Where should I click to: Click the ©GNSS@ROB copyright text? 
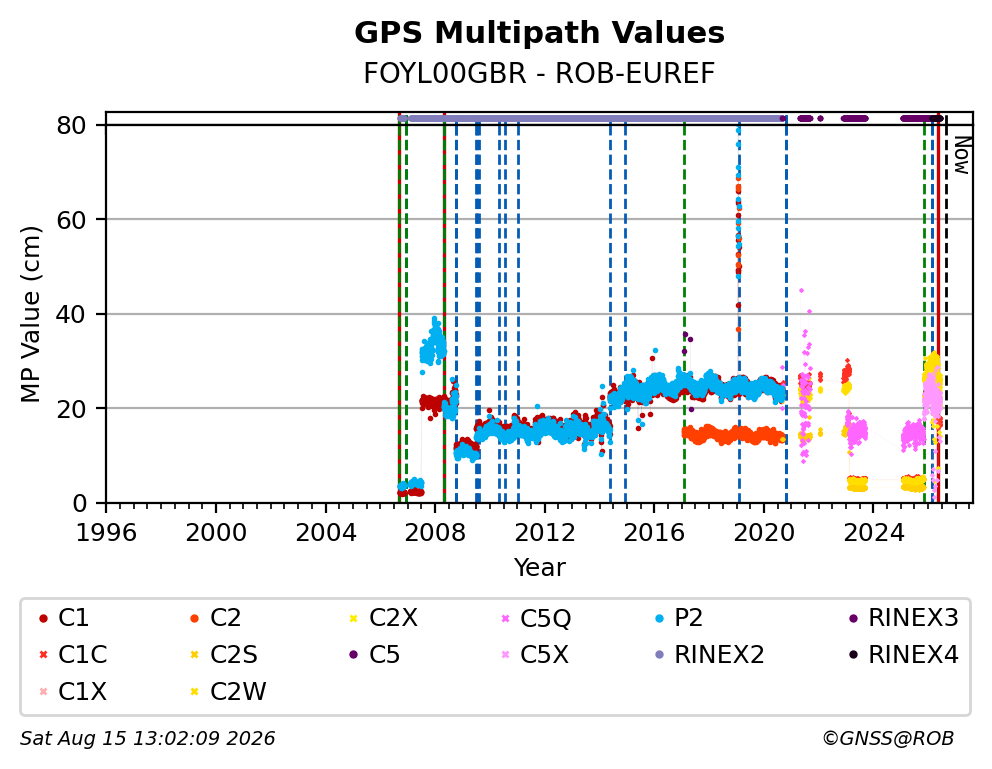[888, 739]
